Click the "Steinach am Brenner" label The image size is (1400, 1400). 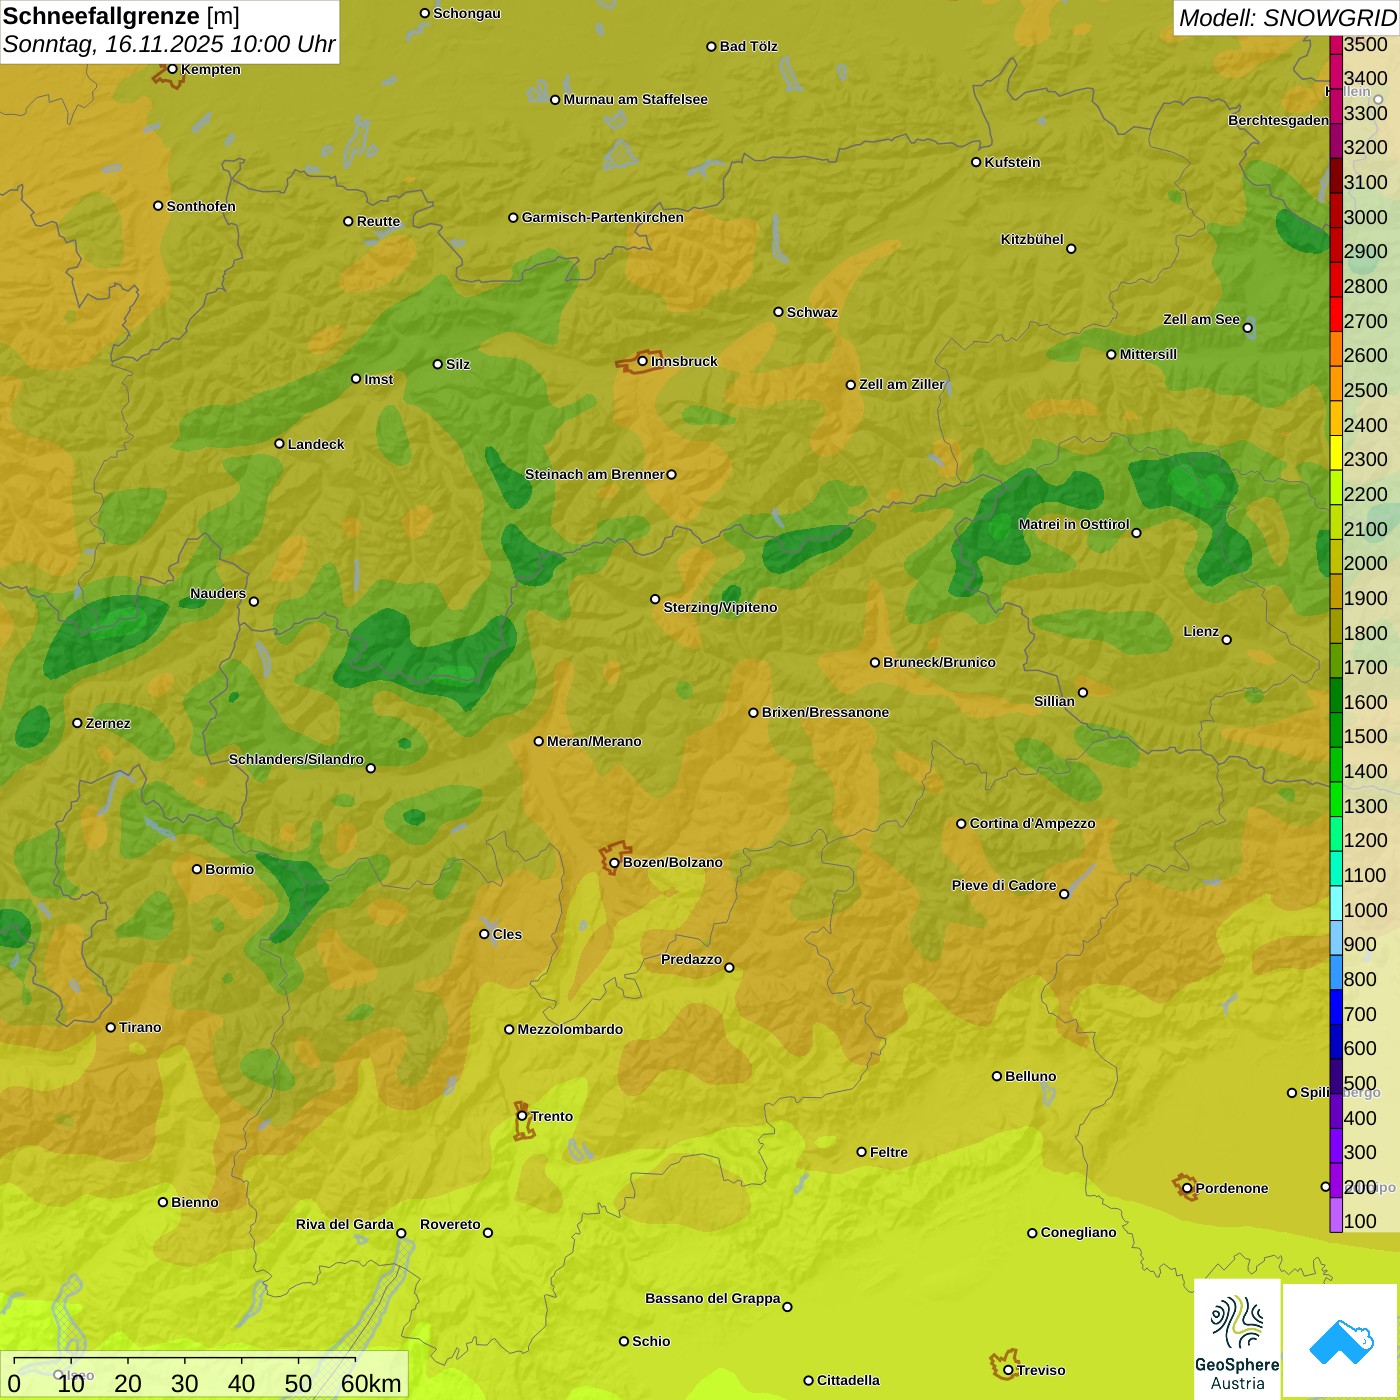pos(595,474)
